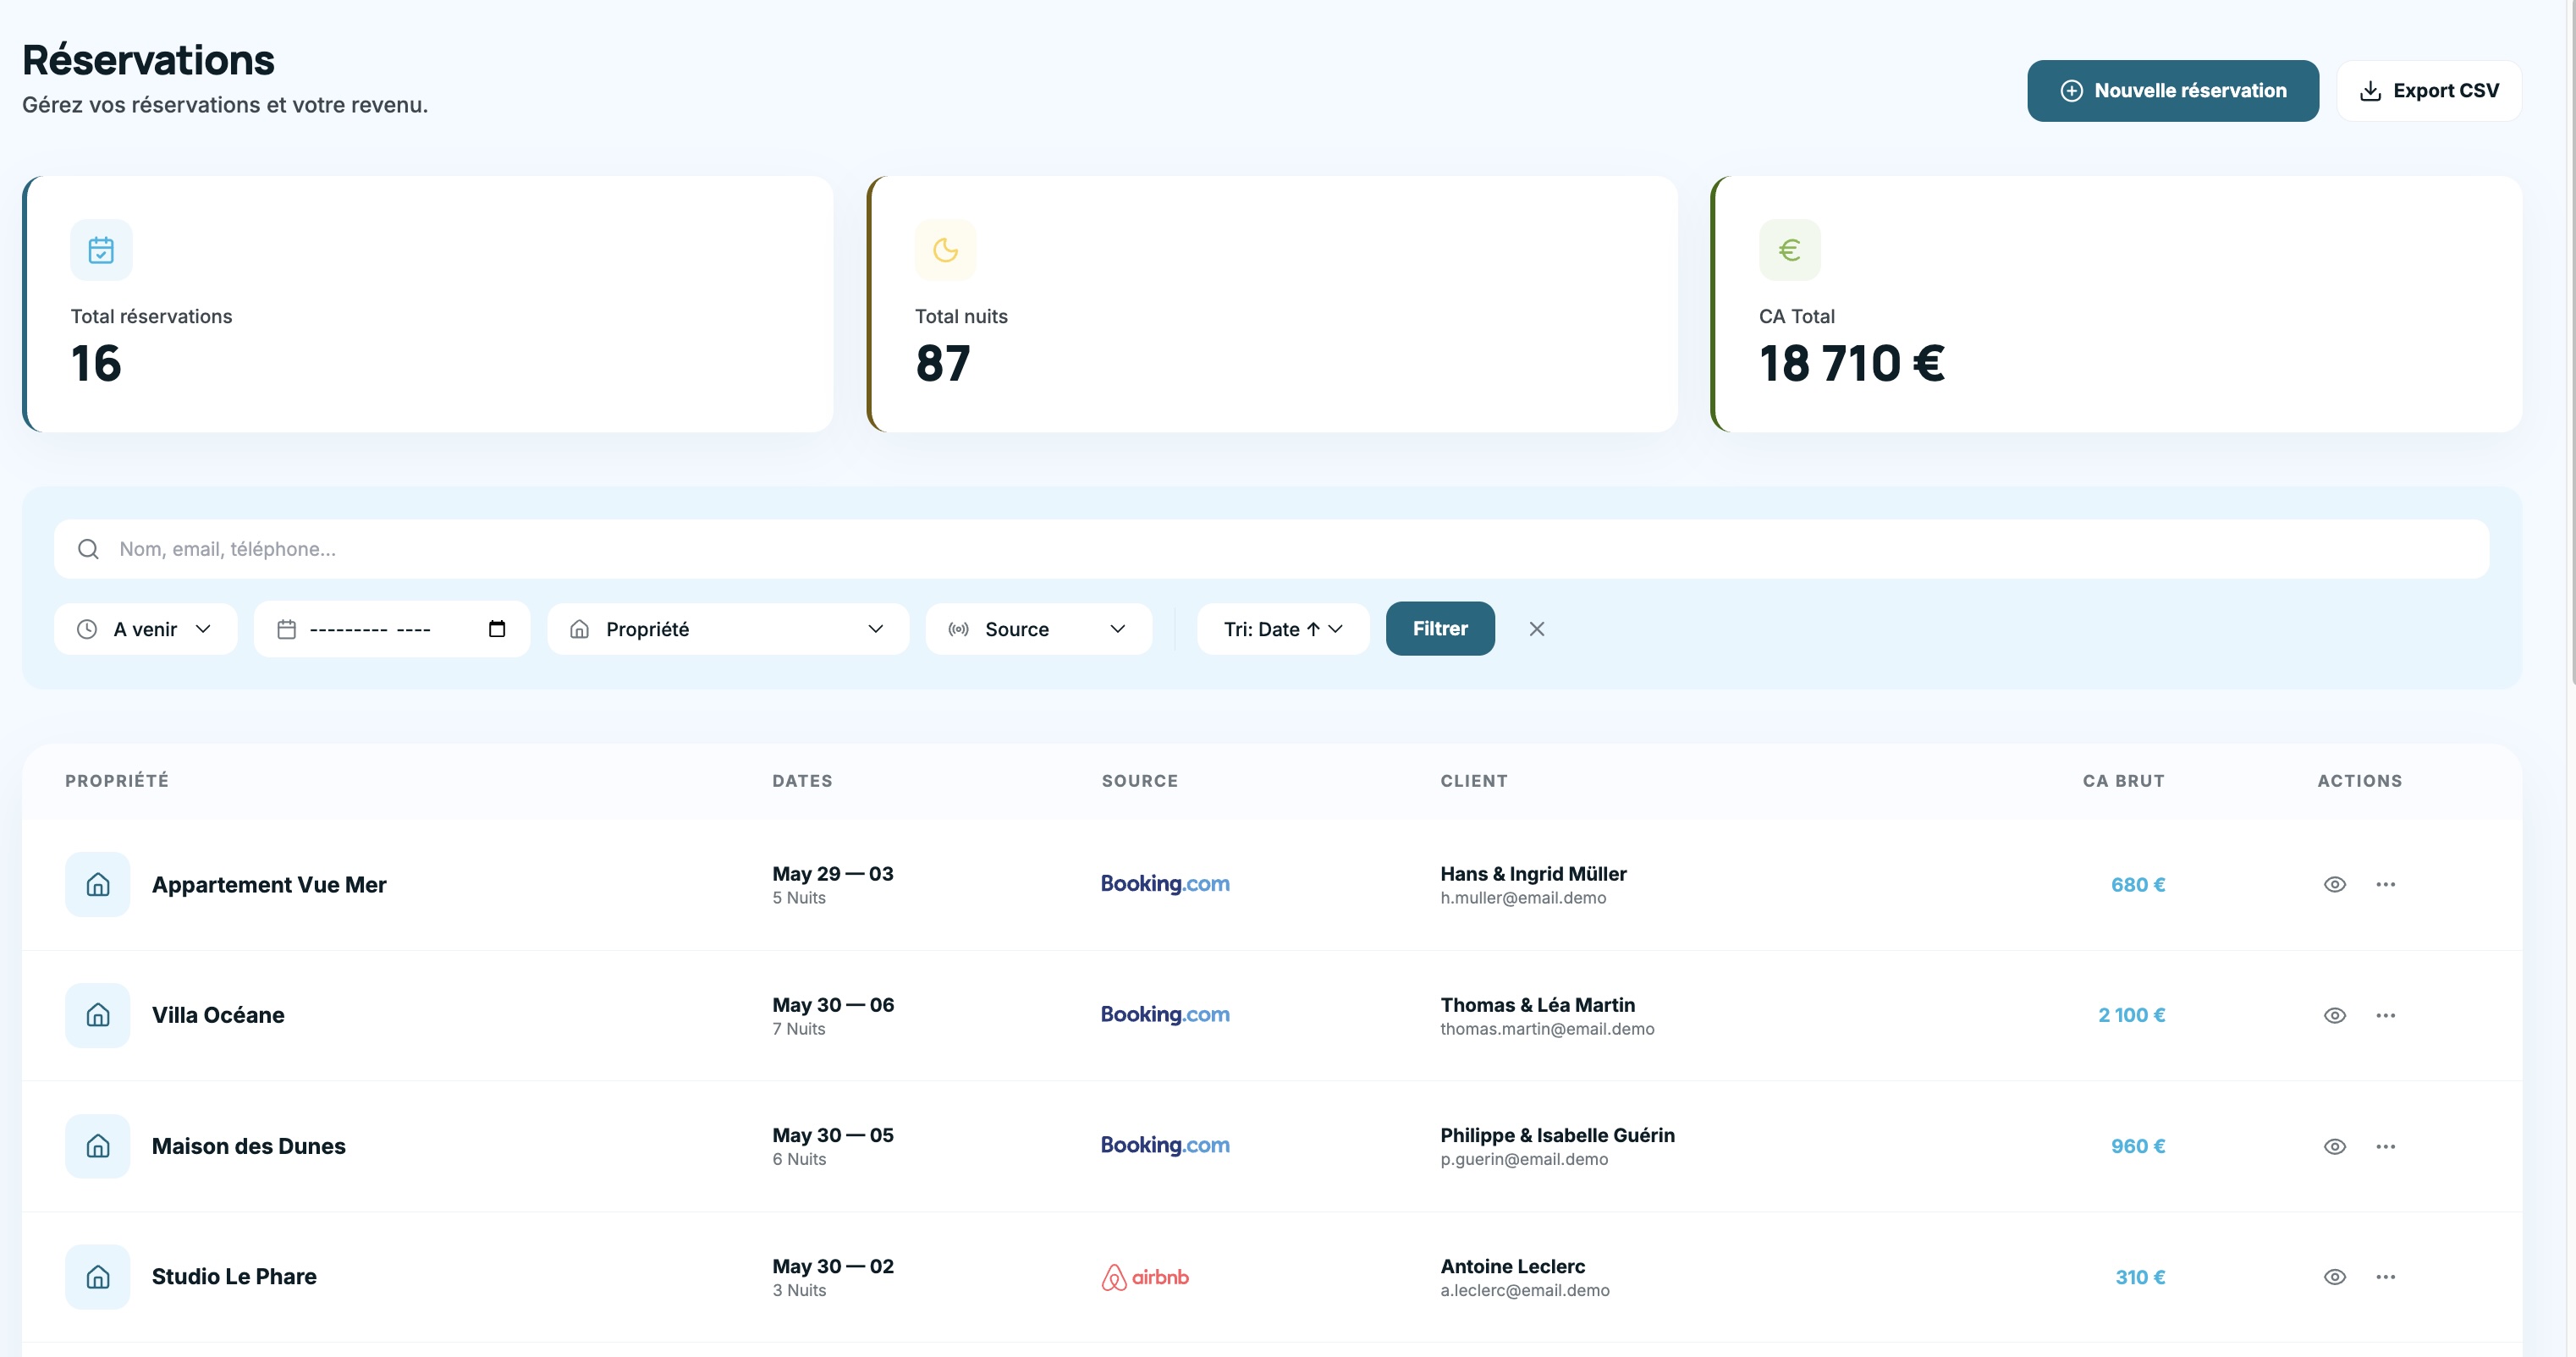Click the 2 100 € amount
This screenshot has height=1357, width=2576.
[x=2132, y=1016]
